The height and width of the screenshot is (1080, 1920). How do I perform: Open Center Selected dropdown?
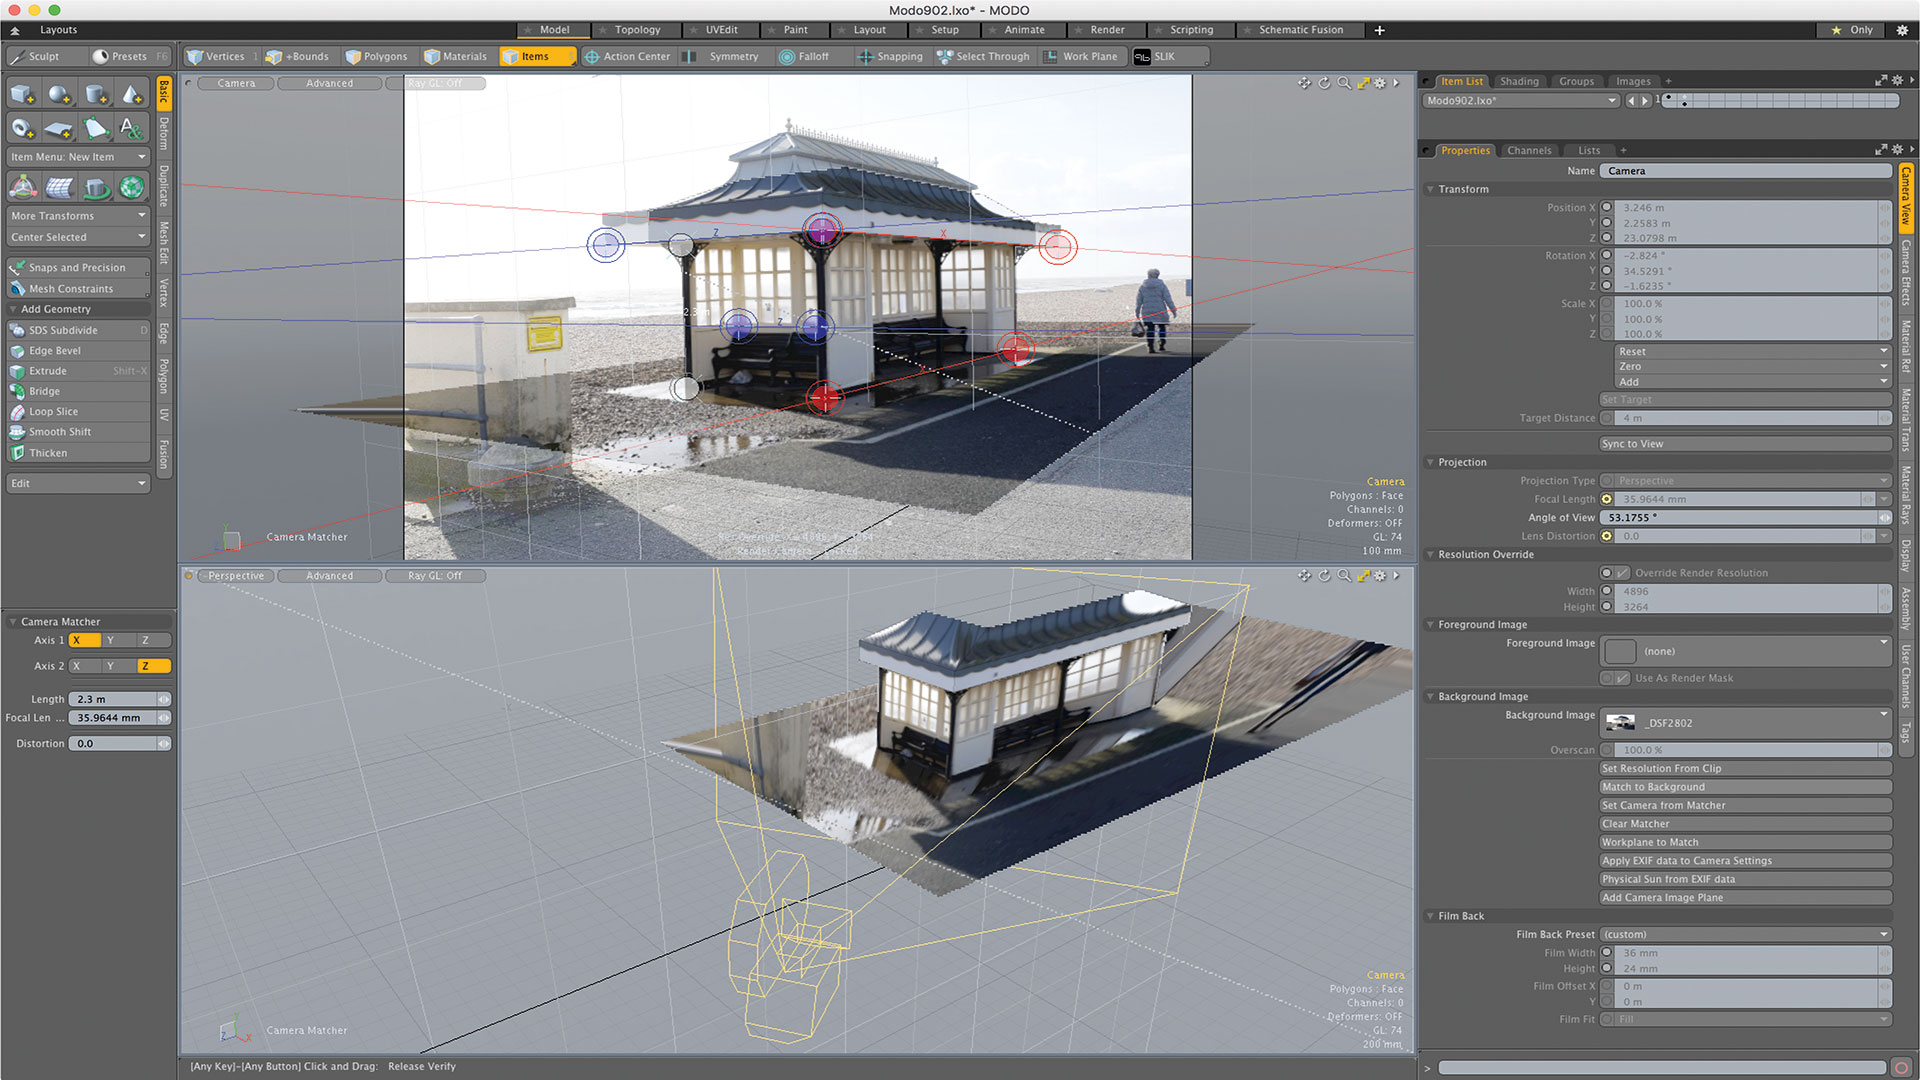[78, 237]
